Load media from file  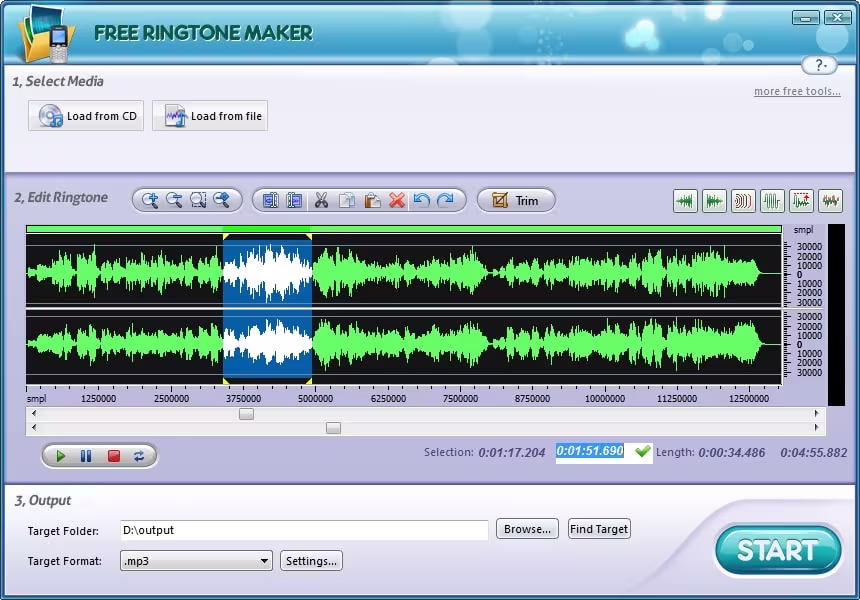(210, 116)
